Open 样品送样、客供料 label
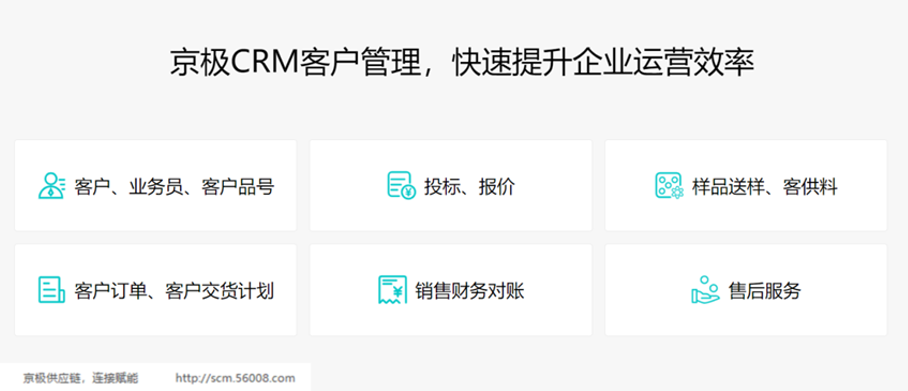This screenshot has height=391, width=908. (764, 187)
